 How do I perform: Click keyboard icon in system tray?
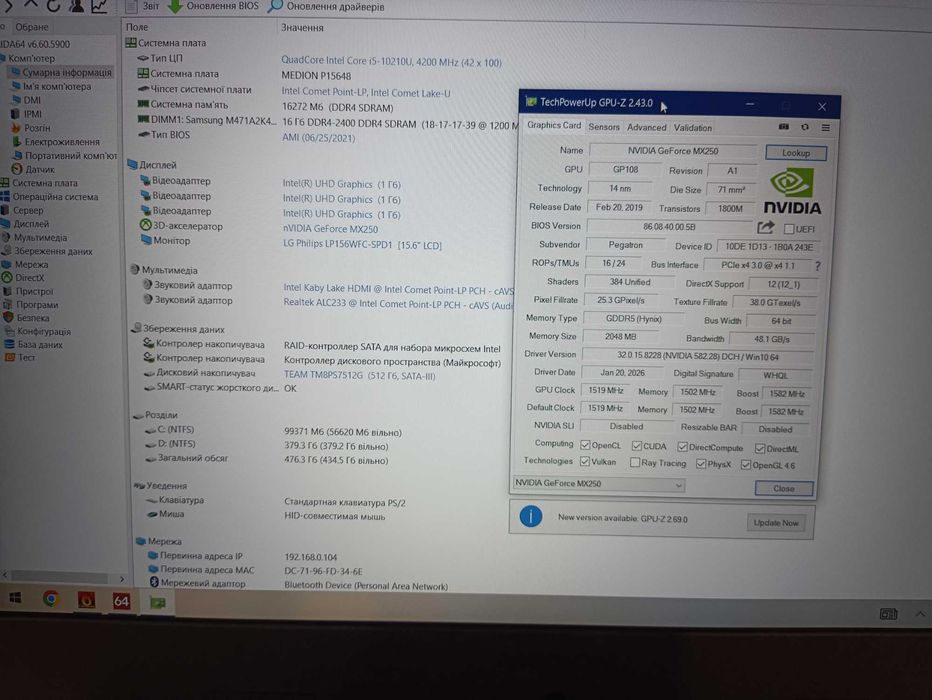888,614
